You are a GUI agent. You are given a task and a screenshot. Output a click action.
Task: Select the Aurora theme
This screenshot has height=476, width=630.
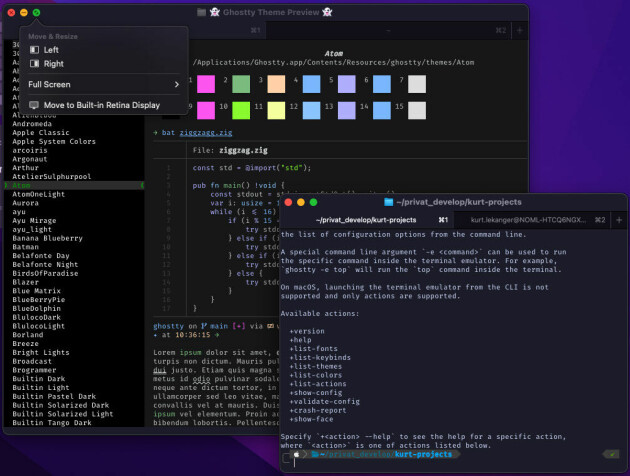tap(25, 203)
